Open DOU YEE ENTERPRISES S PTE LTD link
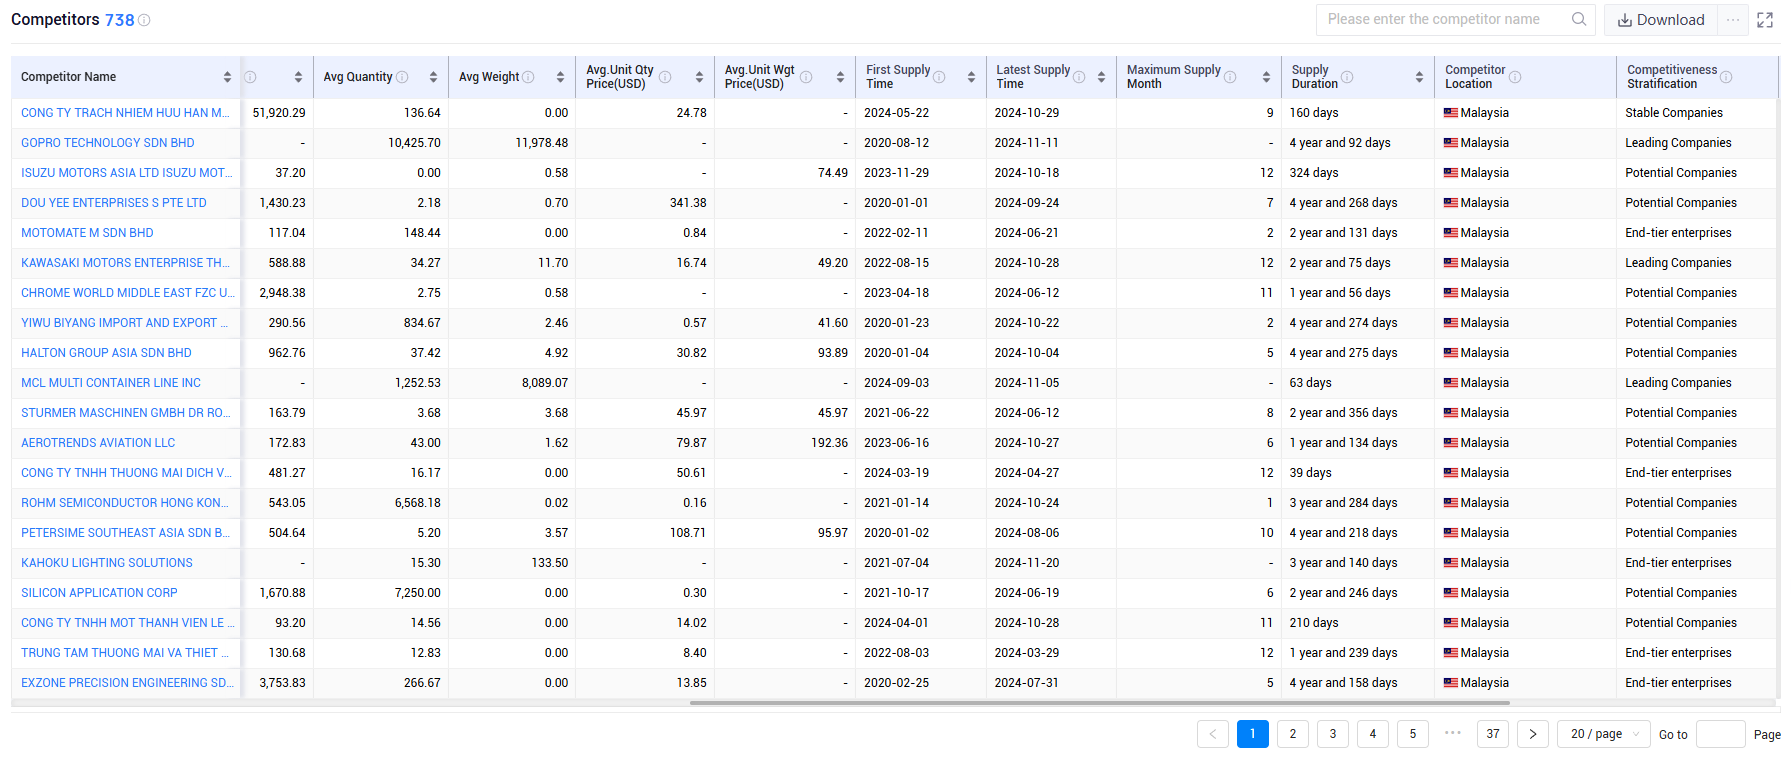 pyautogui.click(x=114, y=203)
